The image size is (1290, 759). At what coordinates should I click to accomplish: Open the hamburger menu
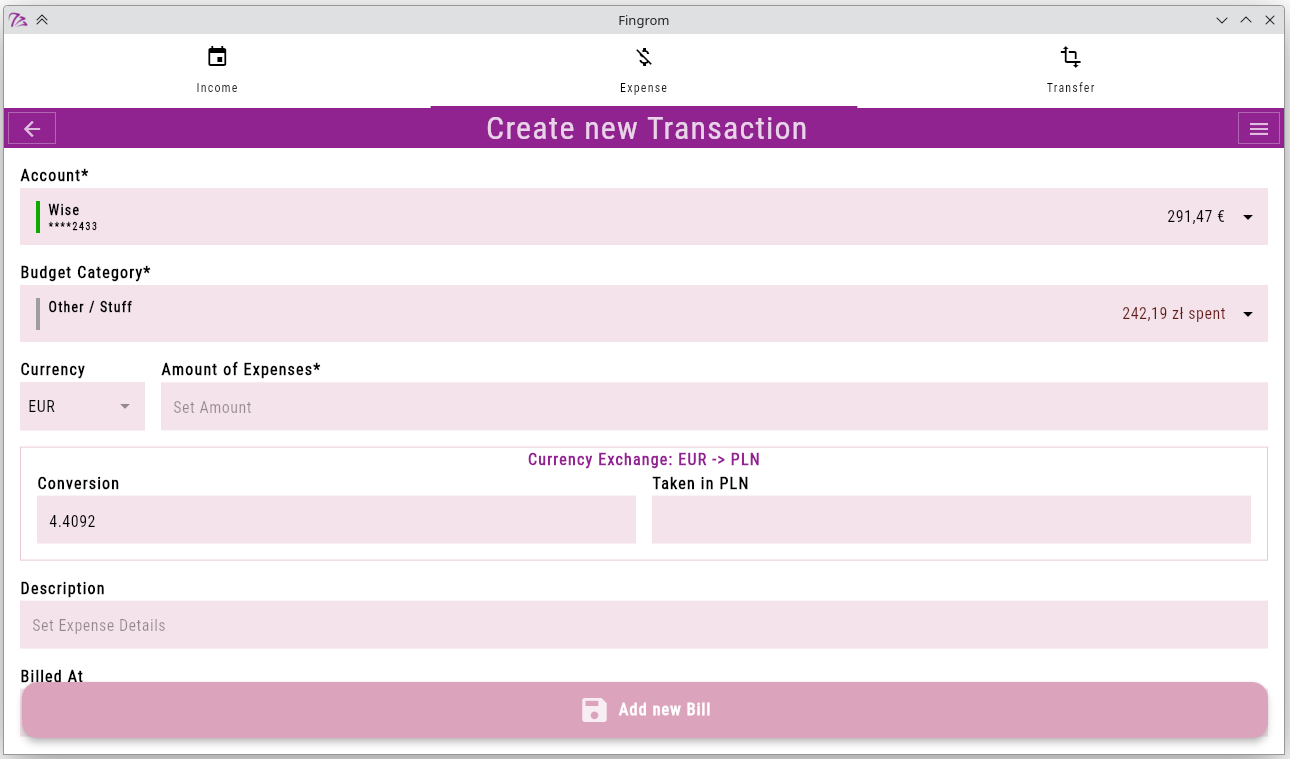(1258, 128)
